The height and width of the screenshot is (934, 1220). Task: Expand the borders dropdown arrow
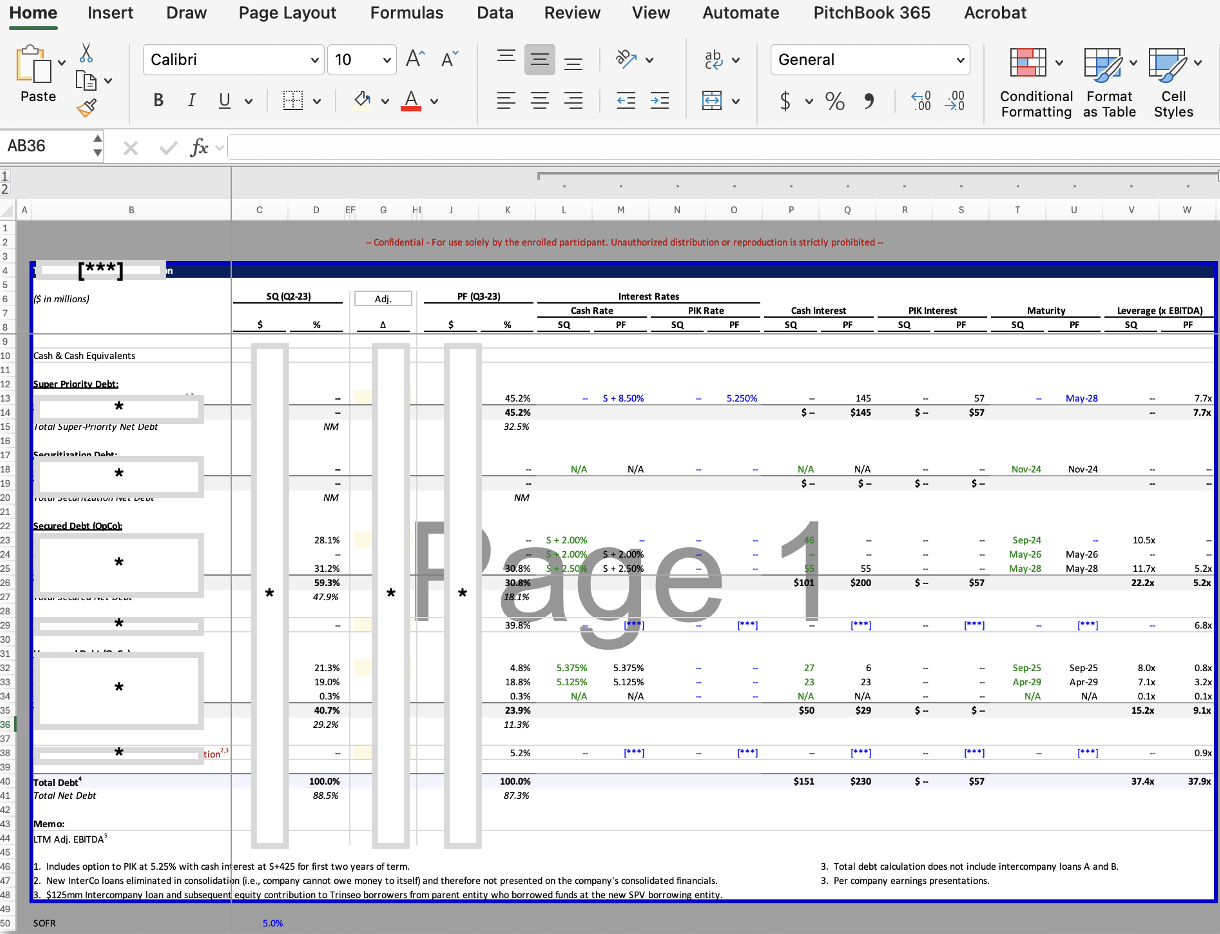[x=317, y=101]
